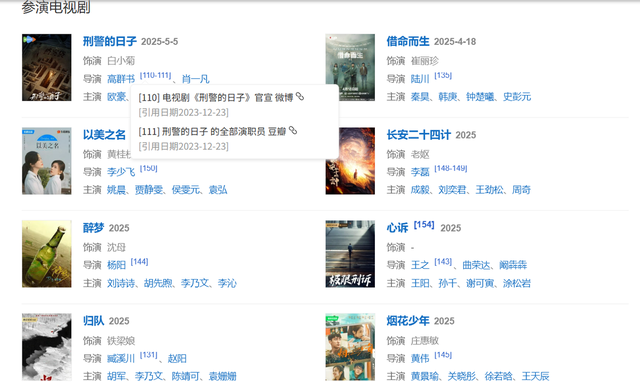Open the 归队 drama title link
The height and width of the screenshot is (382, 640).
tap(93, 321)
